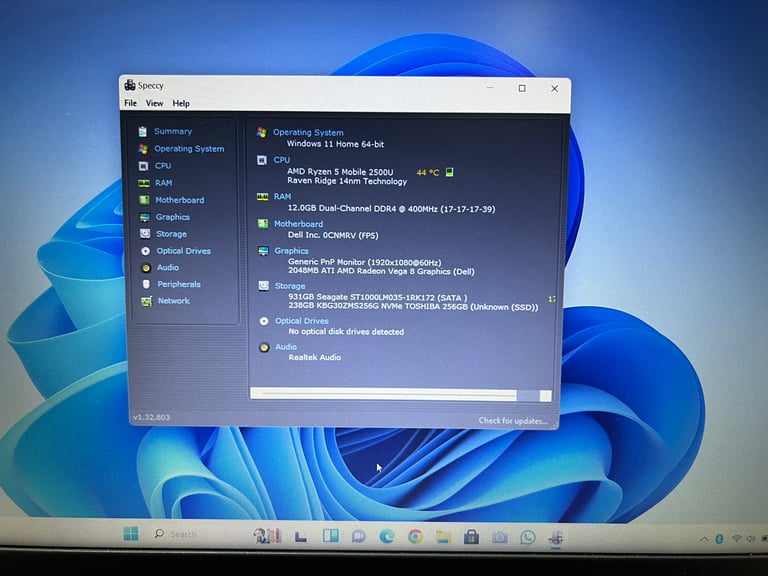Open the CPU sidebar section
This screenshot has width=768, height=576.
pyautogui.click(x=163, y=166)
